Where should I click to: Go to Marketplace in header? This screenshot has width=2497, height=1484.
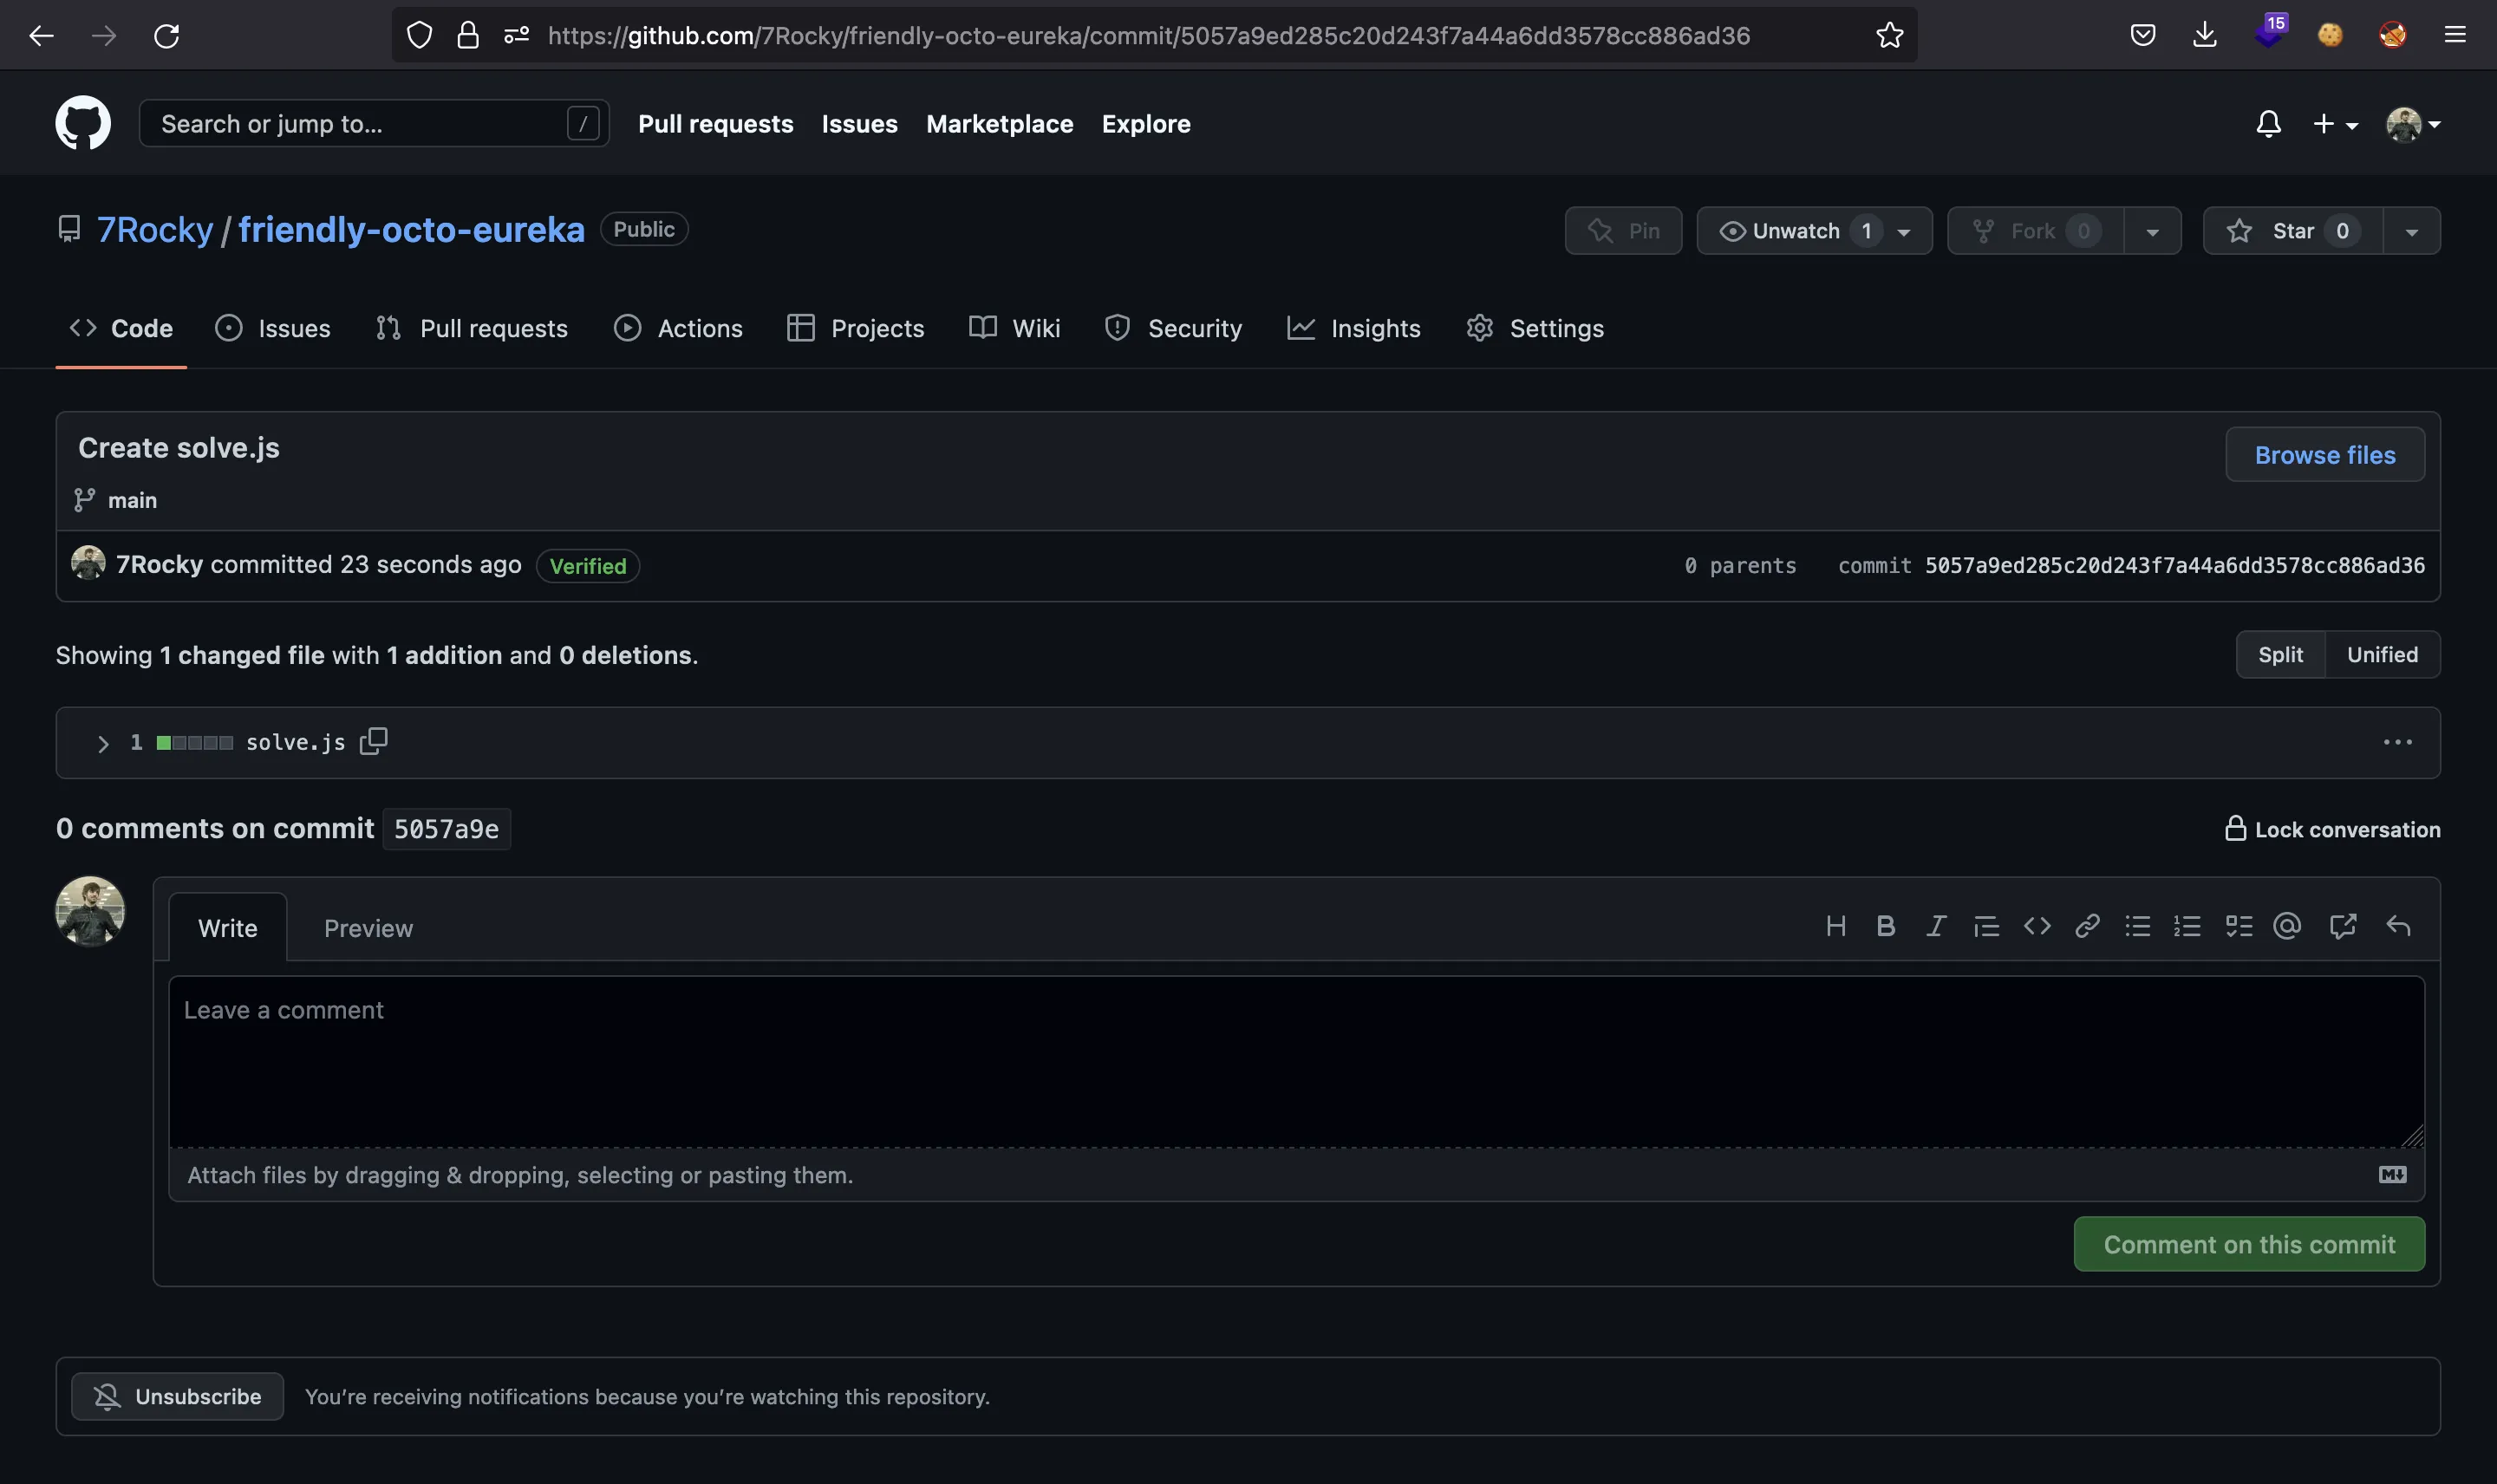click(x=999, y=124)
